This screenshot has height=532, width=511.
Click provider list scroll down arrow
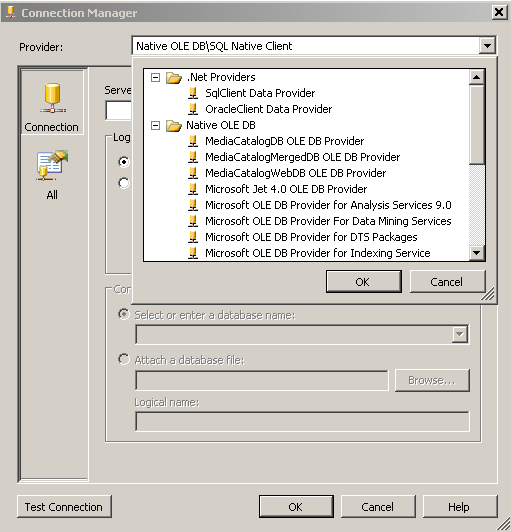(x=477, y=253)
